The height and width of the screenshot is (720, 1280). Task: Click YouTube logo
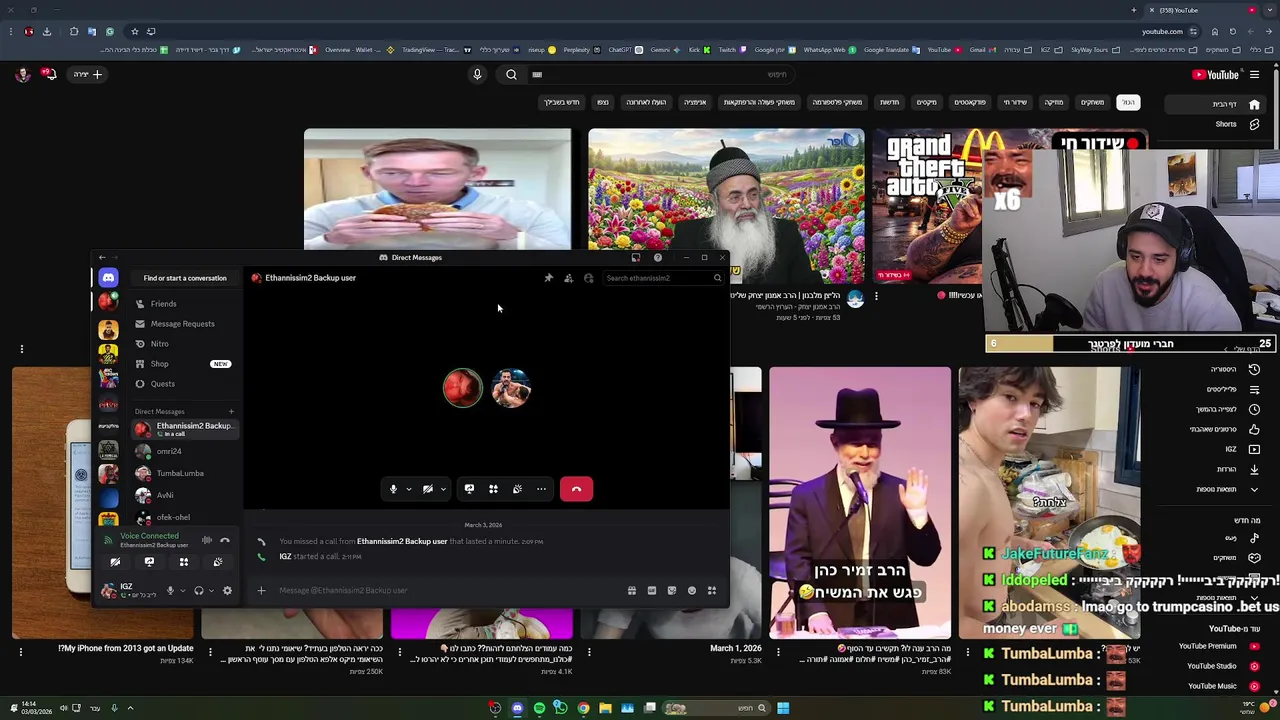click(x=1215, y=74)
